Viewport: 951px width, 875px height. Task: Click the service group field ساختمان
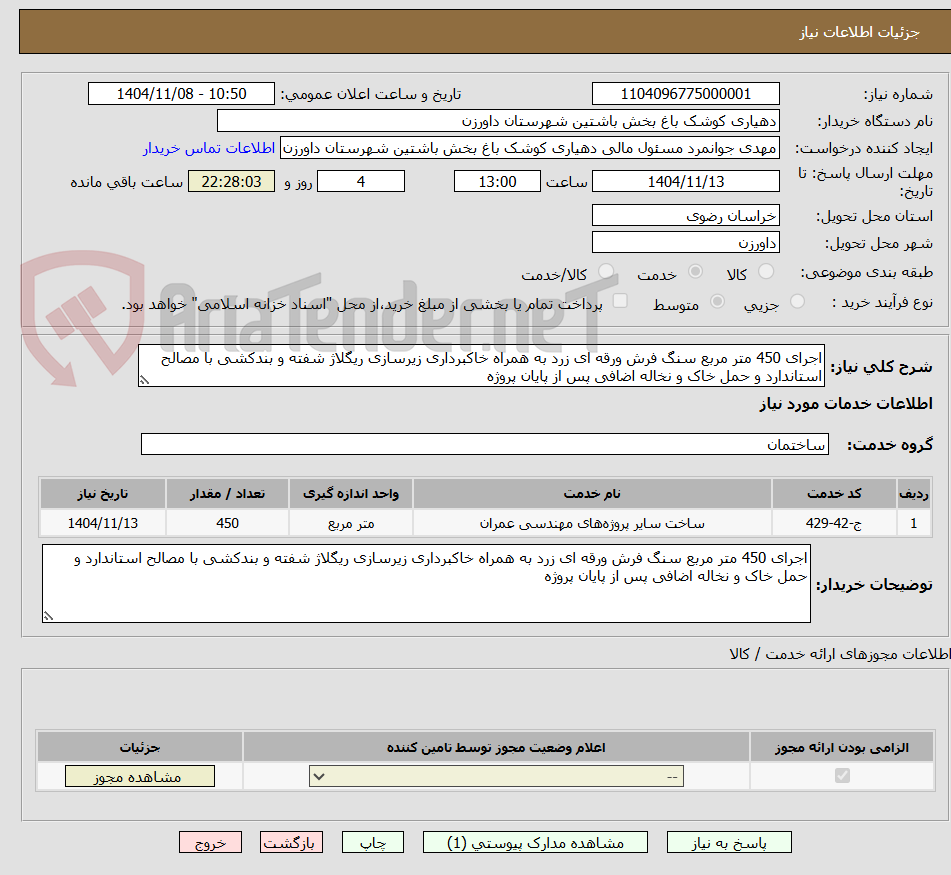(x=485, y=444)
